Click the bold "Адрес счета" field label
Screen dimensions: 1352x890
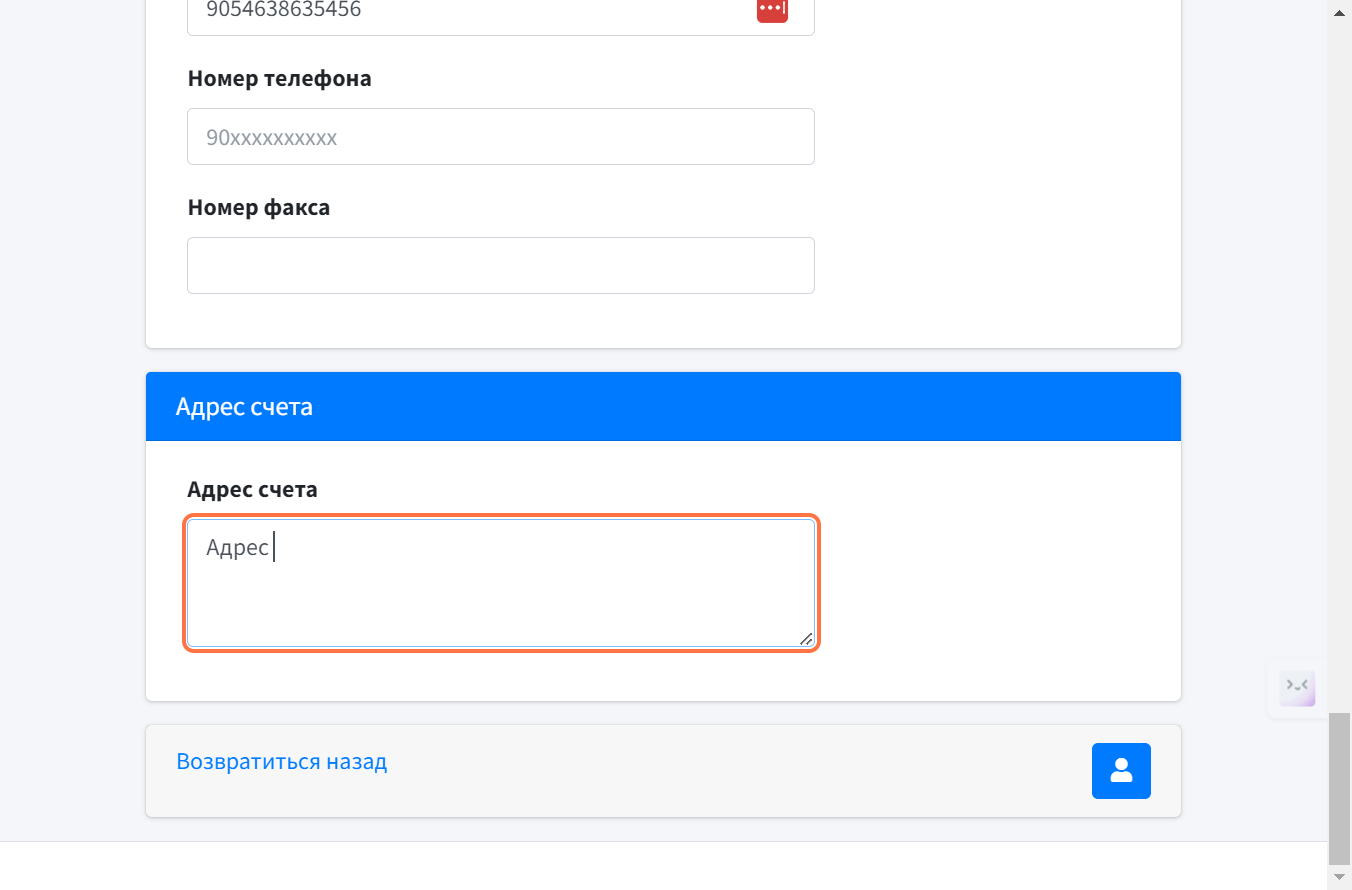pyautogui.click(x=252, y=490)
